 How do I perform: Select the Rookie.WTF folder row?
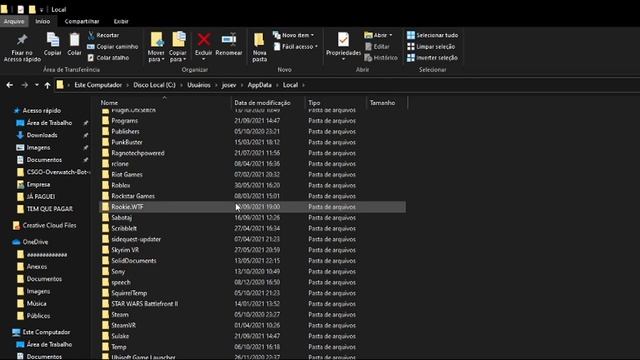(253, 207)
